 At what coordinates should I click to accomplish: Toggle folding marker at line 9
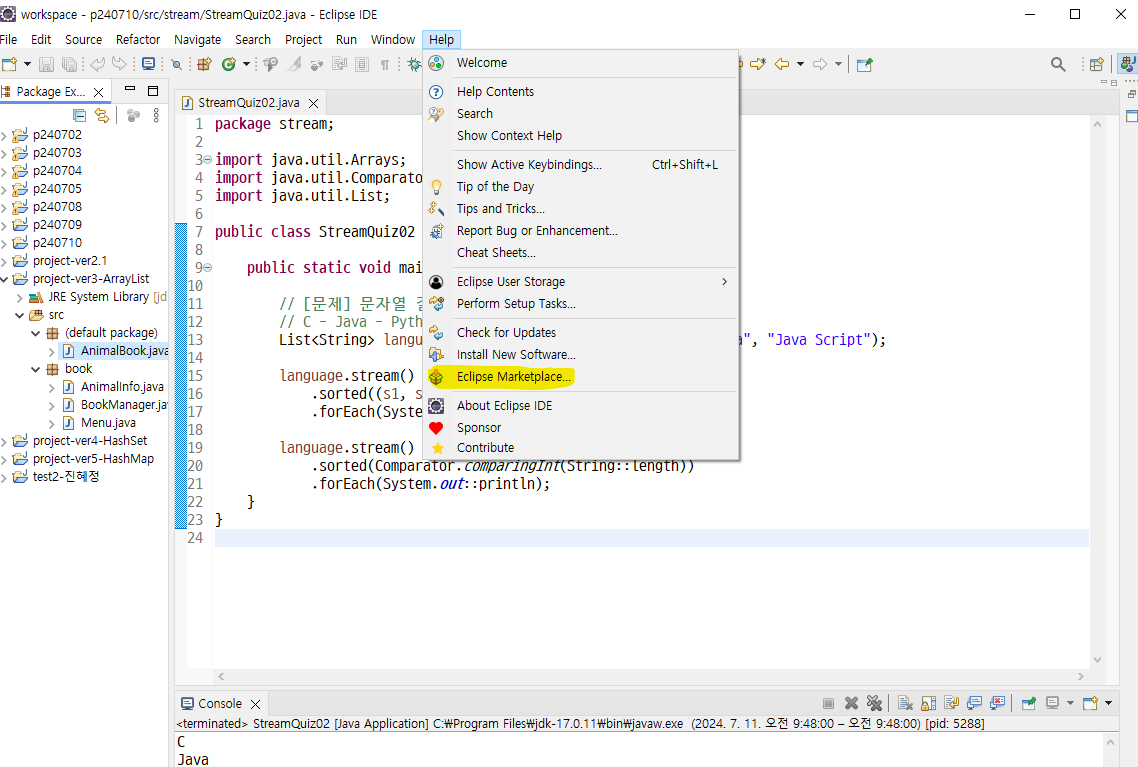208,267
